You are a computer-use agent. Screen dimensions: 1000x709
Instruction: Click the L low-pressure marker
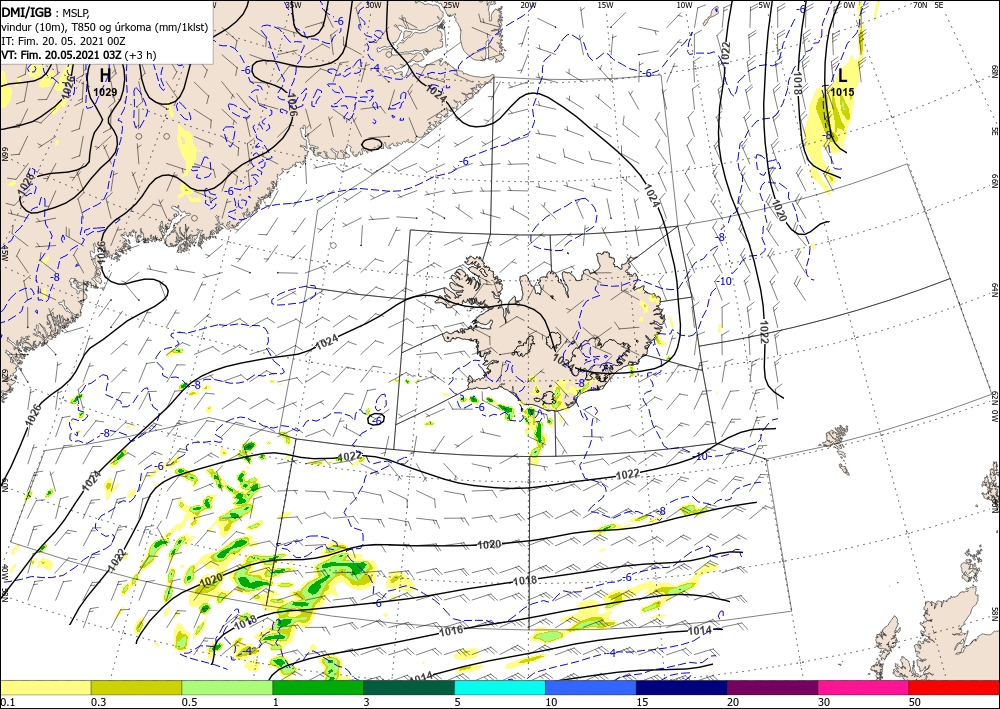pyautogui.click(x=842, y=76)
